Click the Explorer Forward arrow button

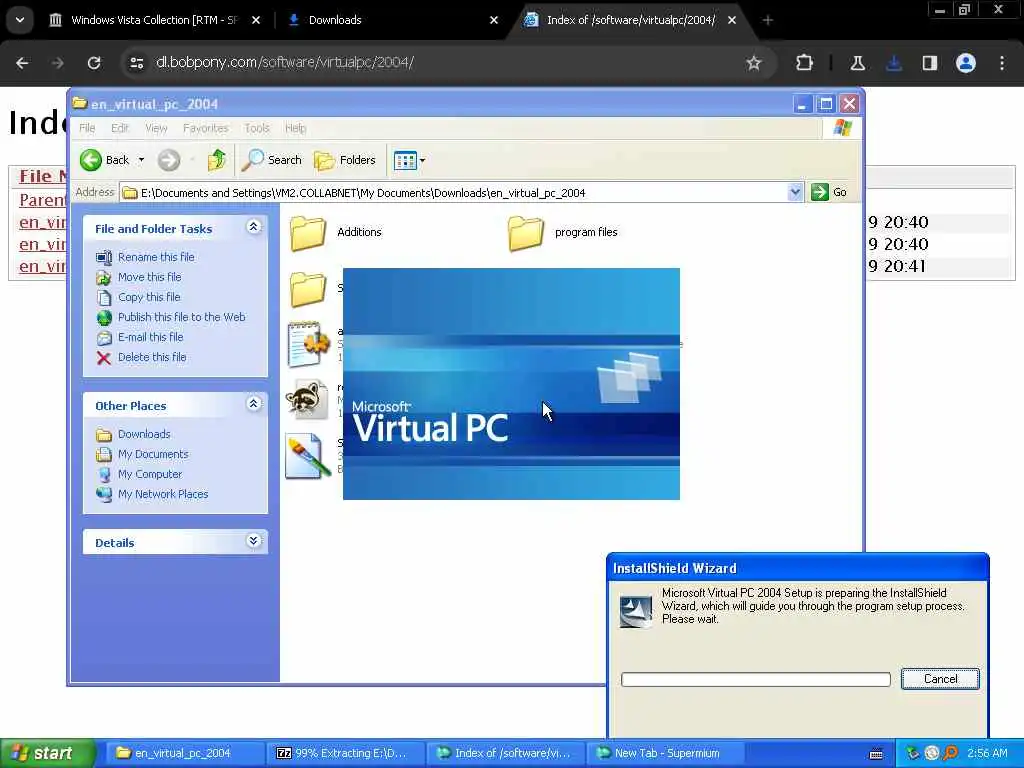(168, 160)
